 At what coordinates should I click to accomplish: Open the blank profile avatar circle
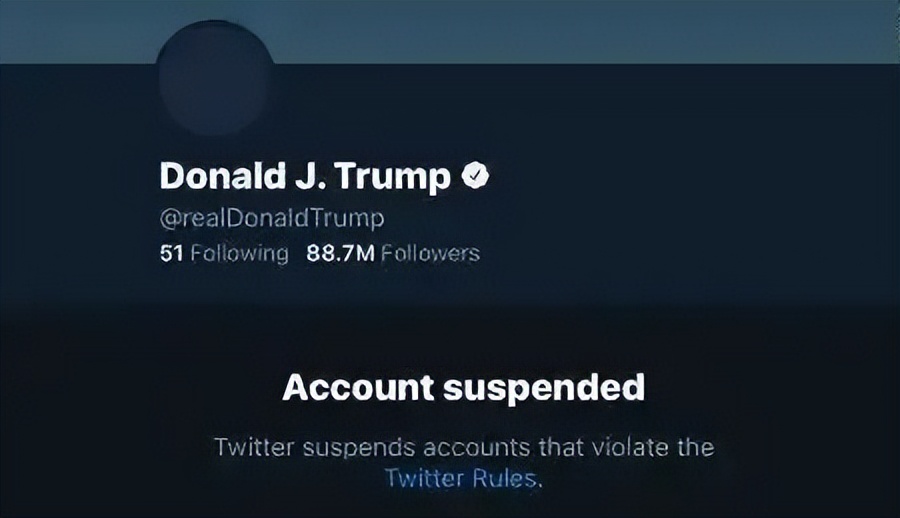point(215,79)
